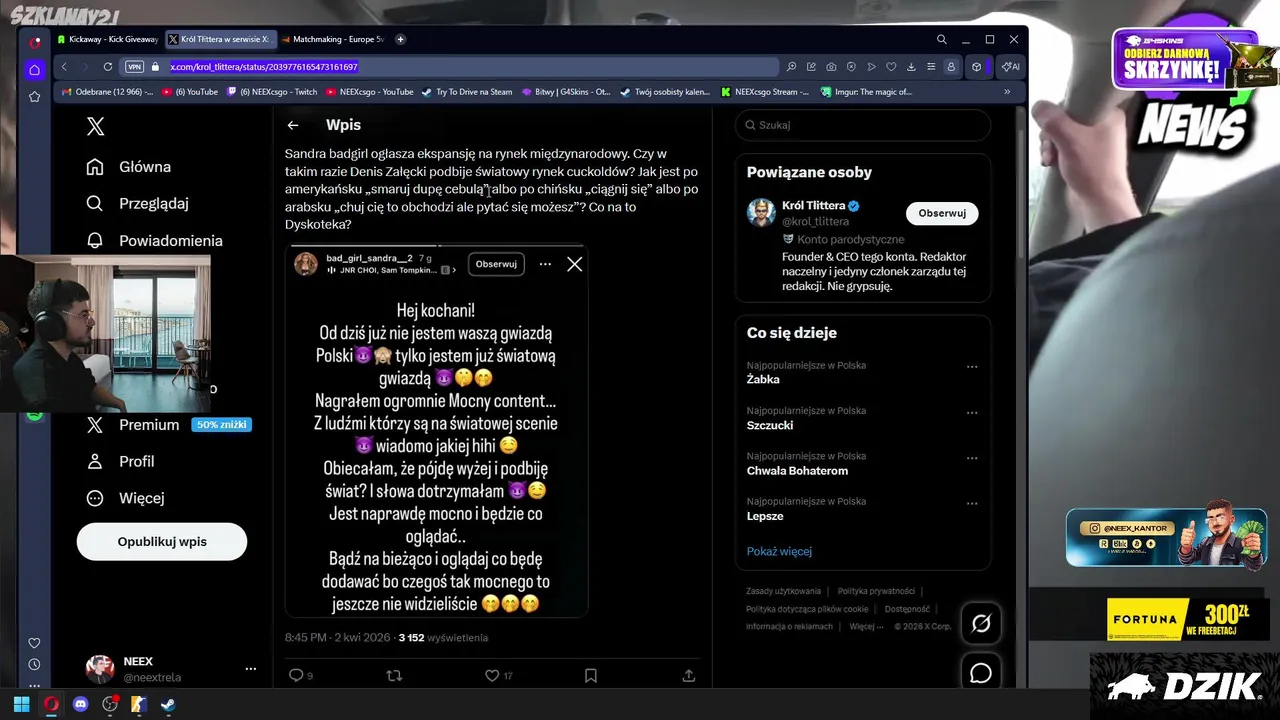Open Opera sidebar home icon

coord(34,70)
